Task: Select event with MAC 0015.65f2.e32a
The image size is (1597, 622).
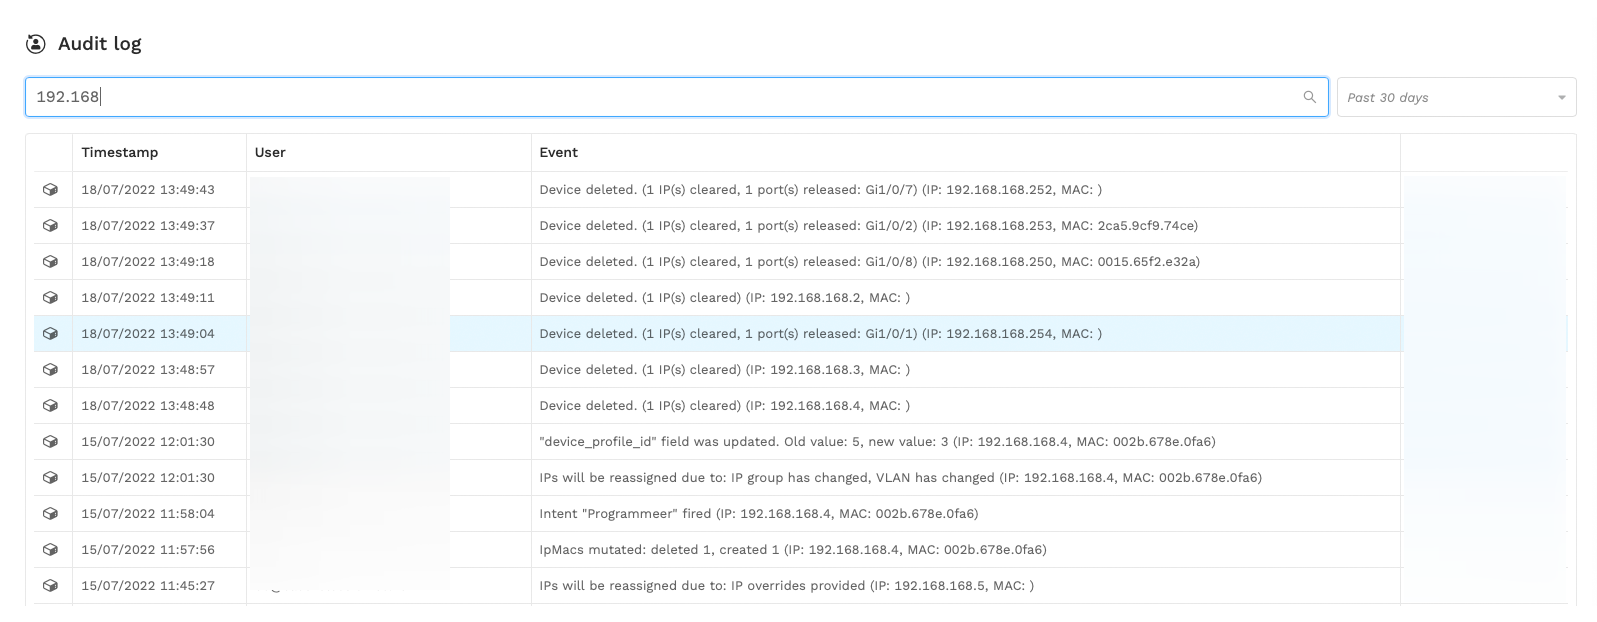Action: point(870,262)
